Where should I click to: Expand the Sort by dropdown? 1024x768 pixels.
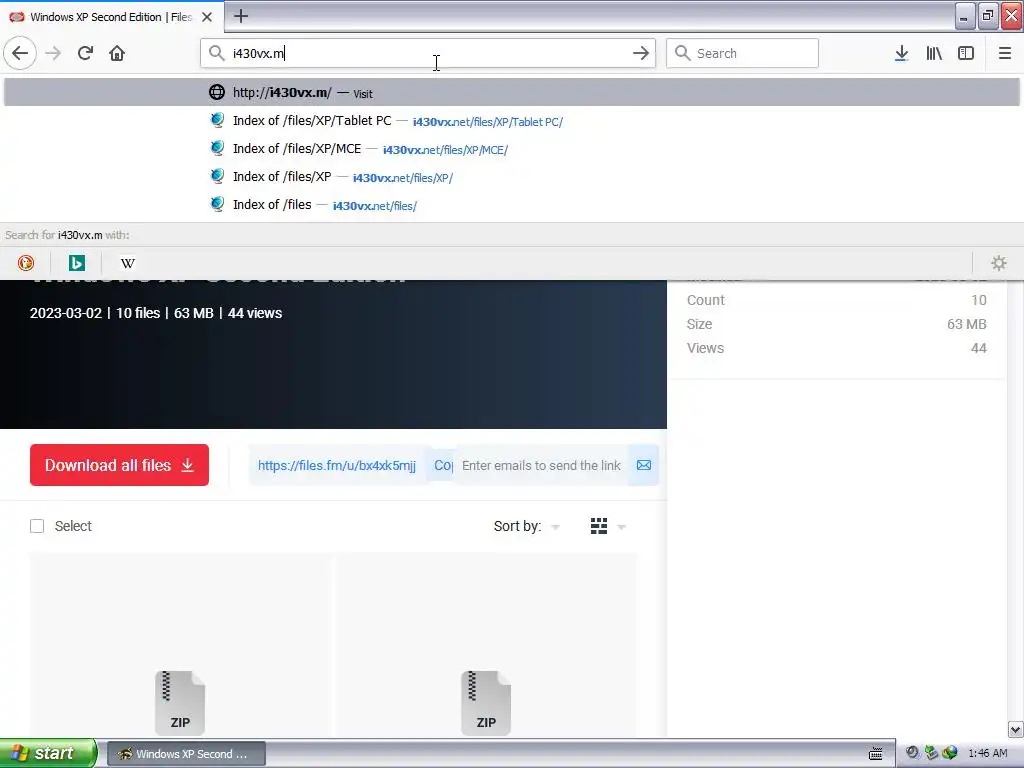(x=526, y=526)
